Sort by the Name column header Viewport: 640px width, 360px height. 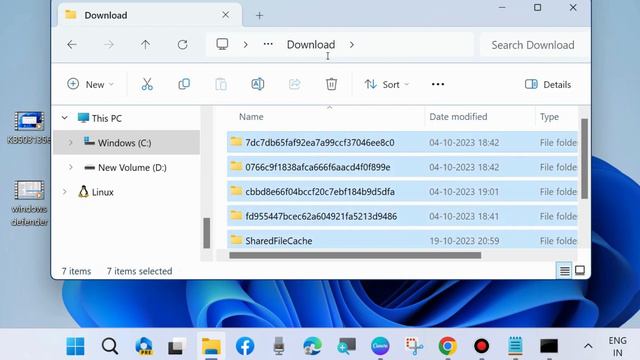[x=251, y=117]
